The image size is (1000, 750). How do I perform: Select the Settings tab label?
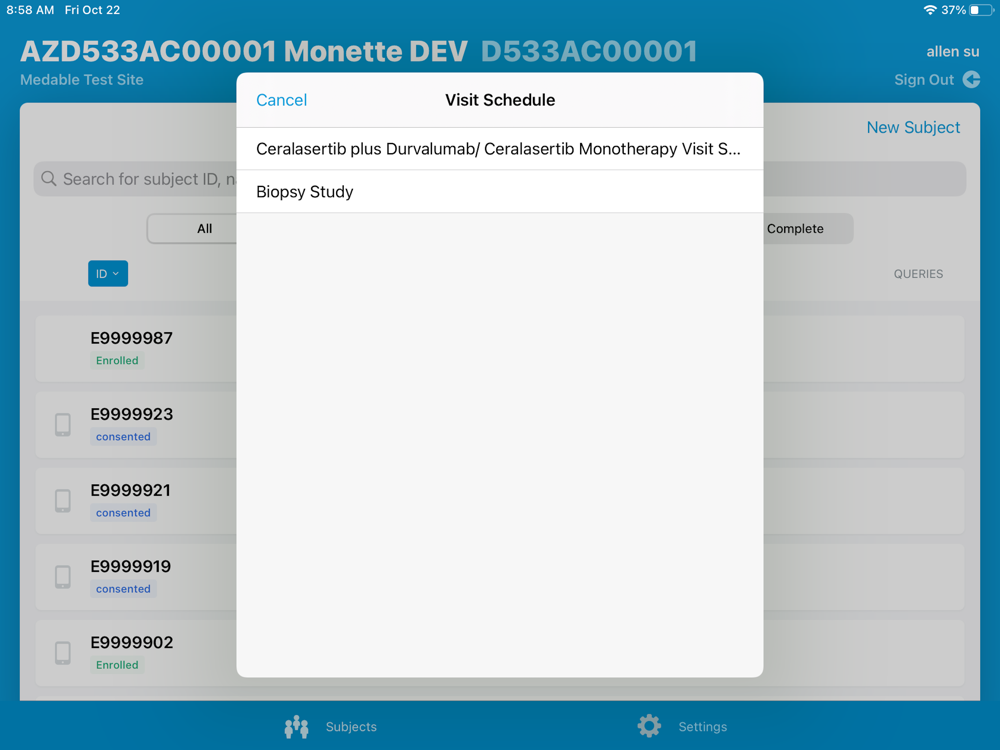click(x=702, y=727)
